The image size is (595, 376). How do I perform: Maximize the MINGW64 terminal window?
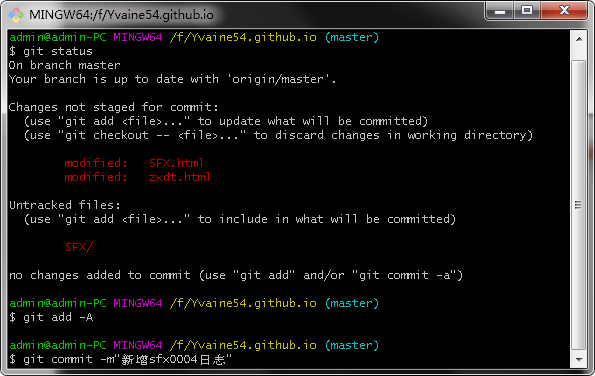tap(527, 11)
